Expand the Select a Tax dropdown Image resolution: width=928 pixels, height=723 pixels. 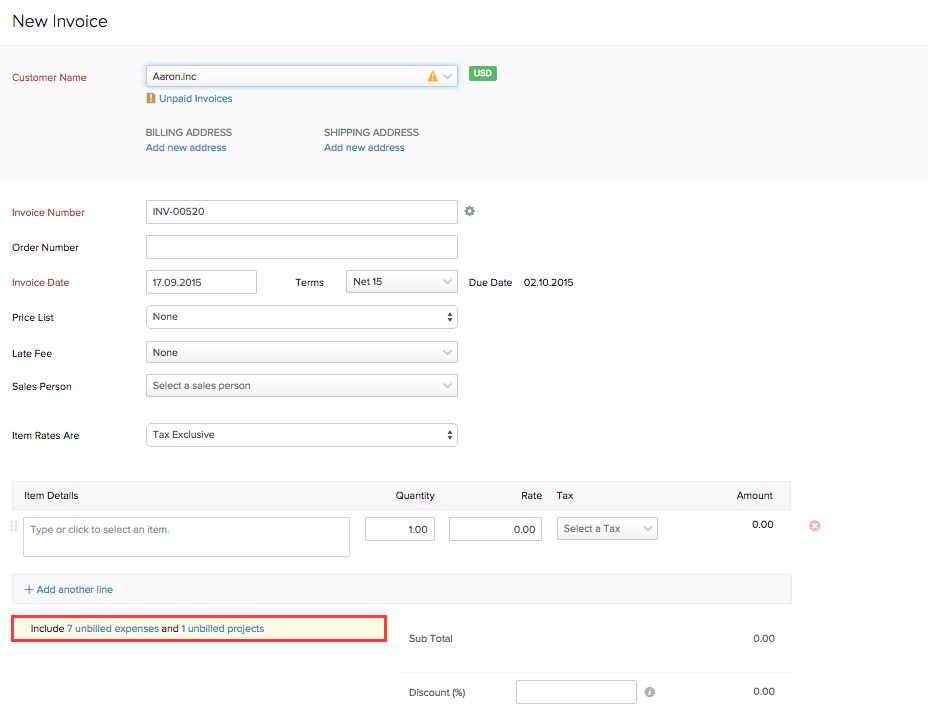[x=606, y=529]
